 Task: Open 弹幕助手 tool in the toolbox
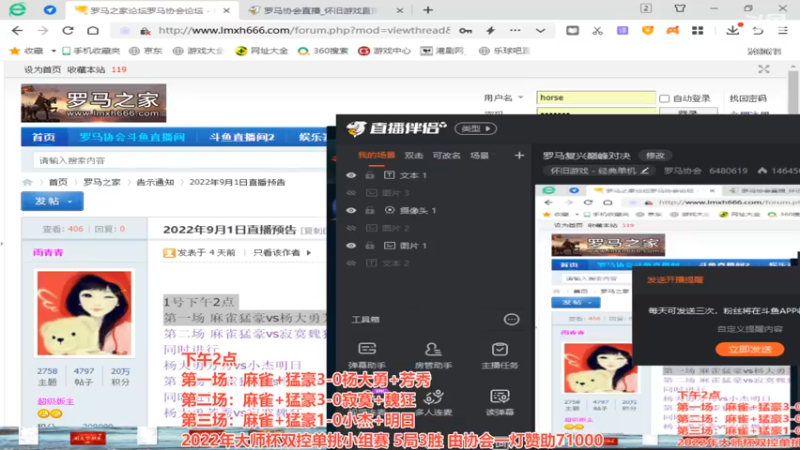click(x=367, y=355)
